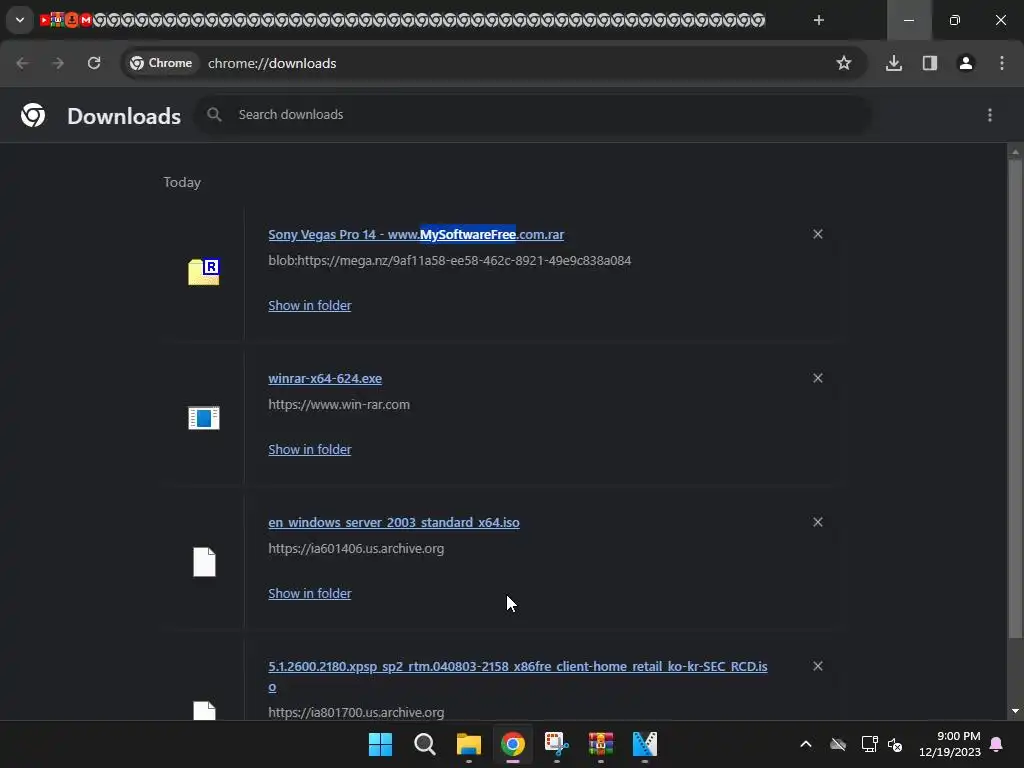The image size is (1024, 768).
Task: Open winrar-x64-624.exe download
Action: click(325, 378)
